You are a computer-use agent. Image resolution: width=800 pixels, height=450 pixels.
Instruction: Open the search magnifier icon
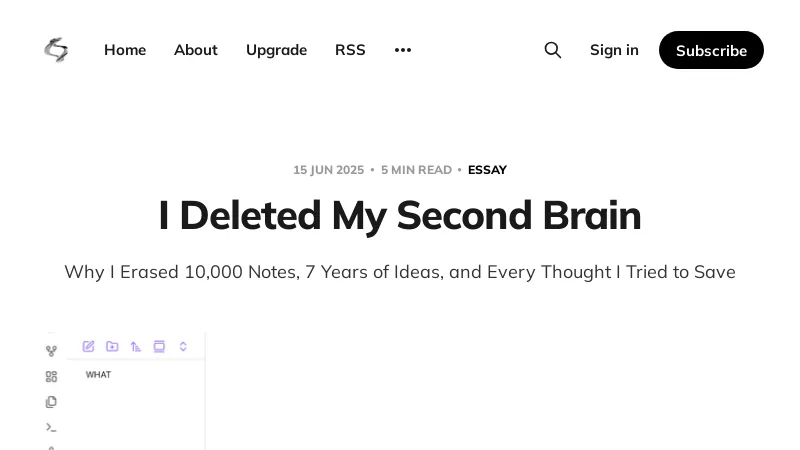tap(553, 50)
